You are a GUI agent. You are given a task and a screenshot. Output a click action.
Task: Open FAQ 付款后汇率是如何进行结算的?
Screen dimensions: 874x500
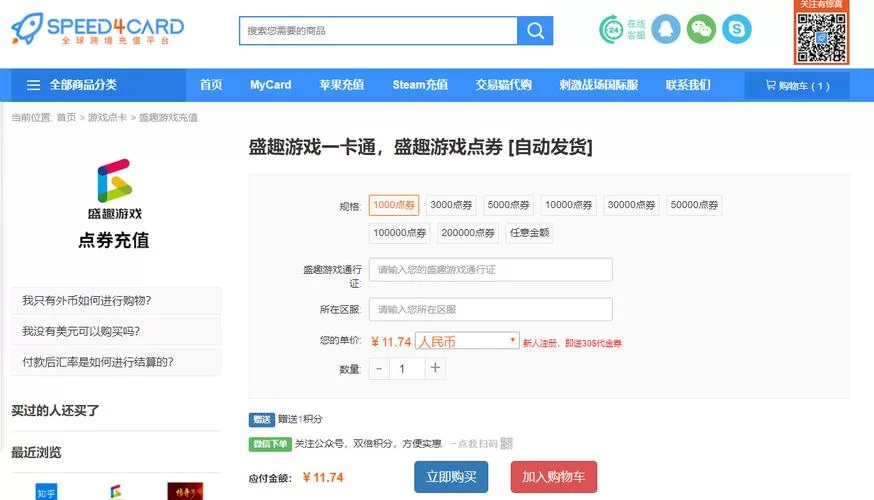coord(116,362)
